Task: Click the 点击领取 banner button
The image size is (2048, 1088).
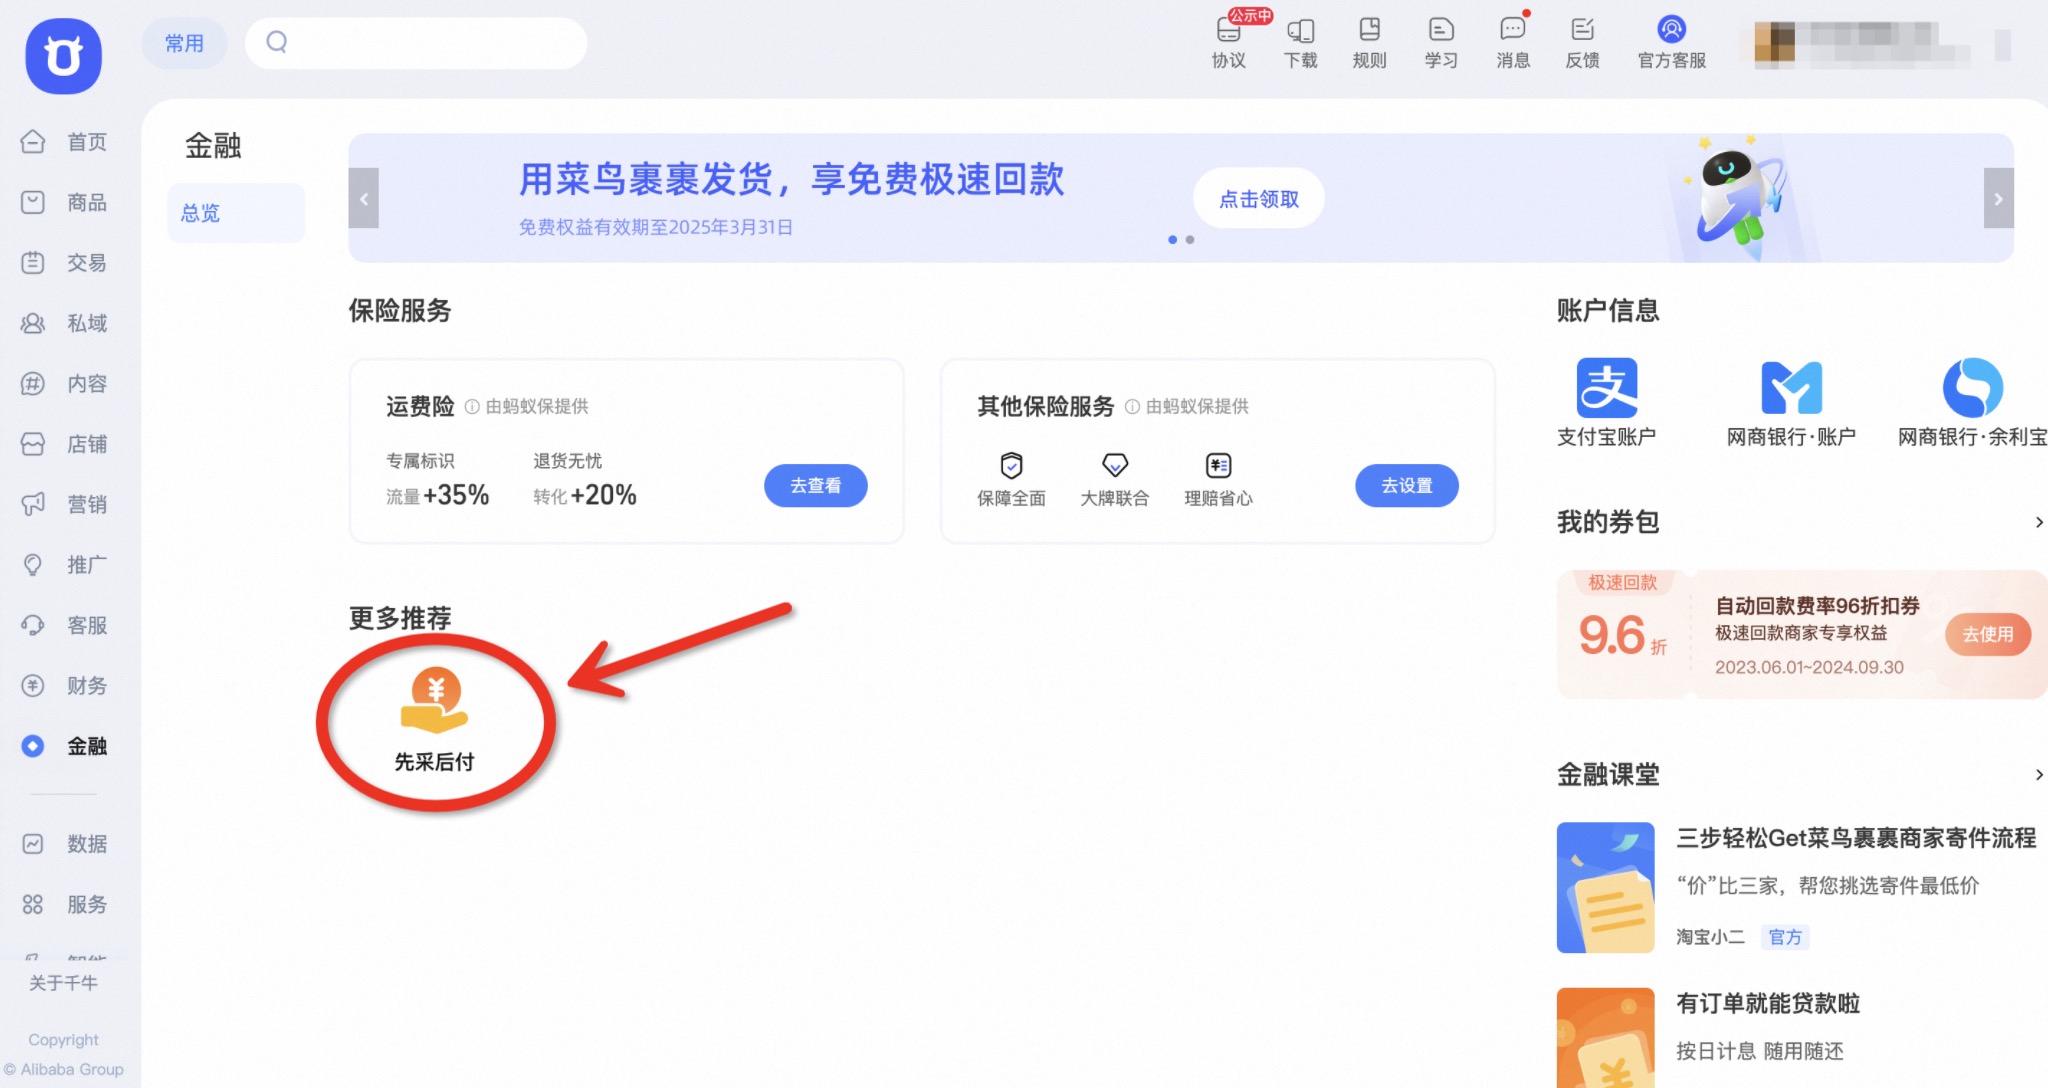Action: (1259, 199)
